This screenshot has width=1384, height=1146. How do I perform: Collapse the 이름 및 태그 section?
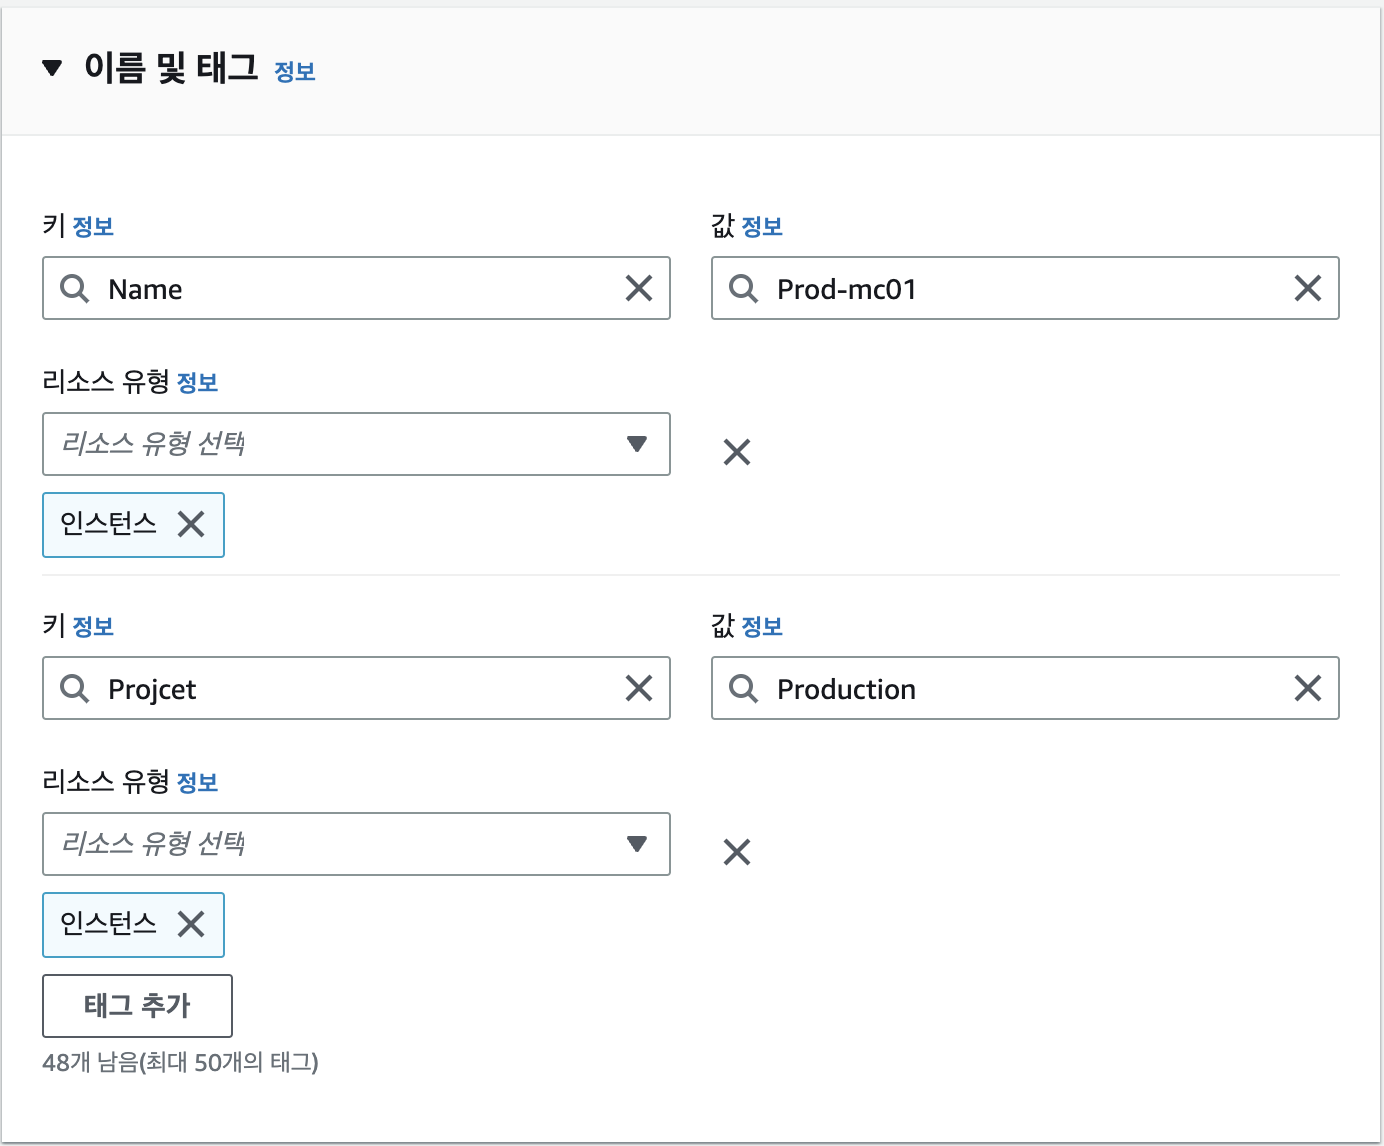52,68
